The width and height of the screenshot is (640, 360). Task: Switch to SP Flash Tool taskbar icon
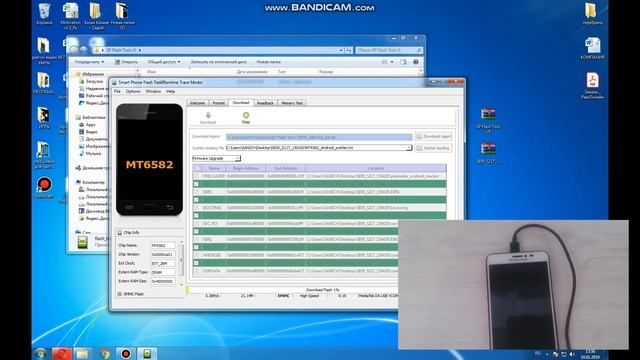(147, 353)
